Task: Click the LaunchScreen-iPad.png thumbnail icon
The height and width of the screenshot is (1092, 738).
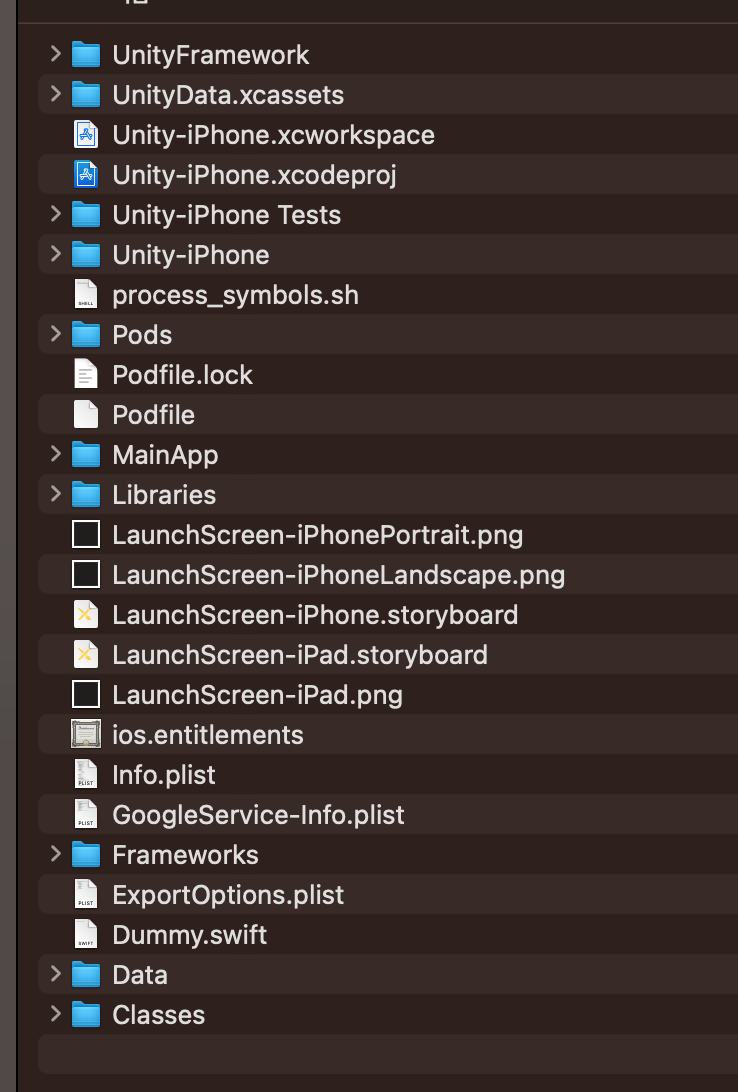Action: pyautogui.click(x=86, y=694)
